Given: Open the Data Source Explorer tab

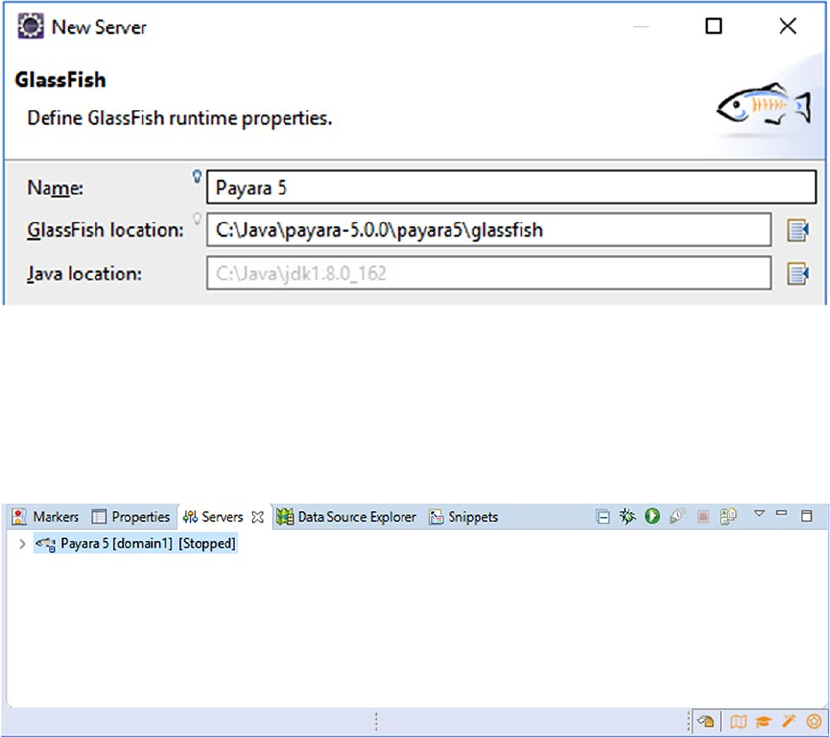Looking at the screenshot, I should pos(346,517).
